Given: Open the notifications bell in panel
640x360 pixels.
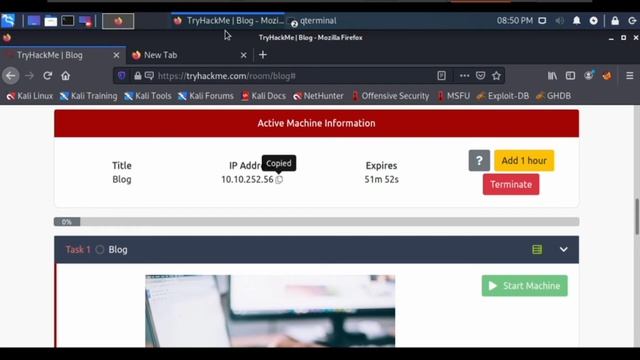Looking at the screenshot, I should 576,20.
